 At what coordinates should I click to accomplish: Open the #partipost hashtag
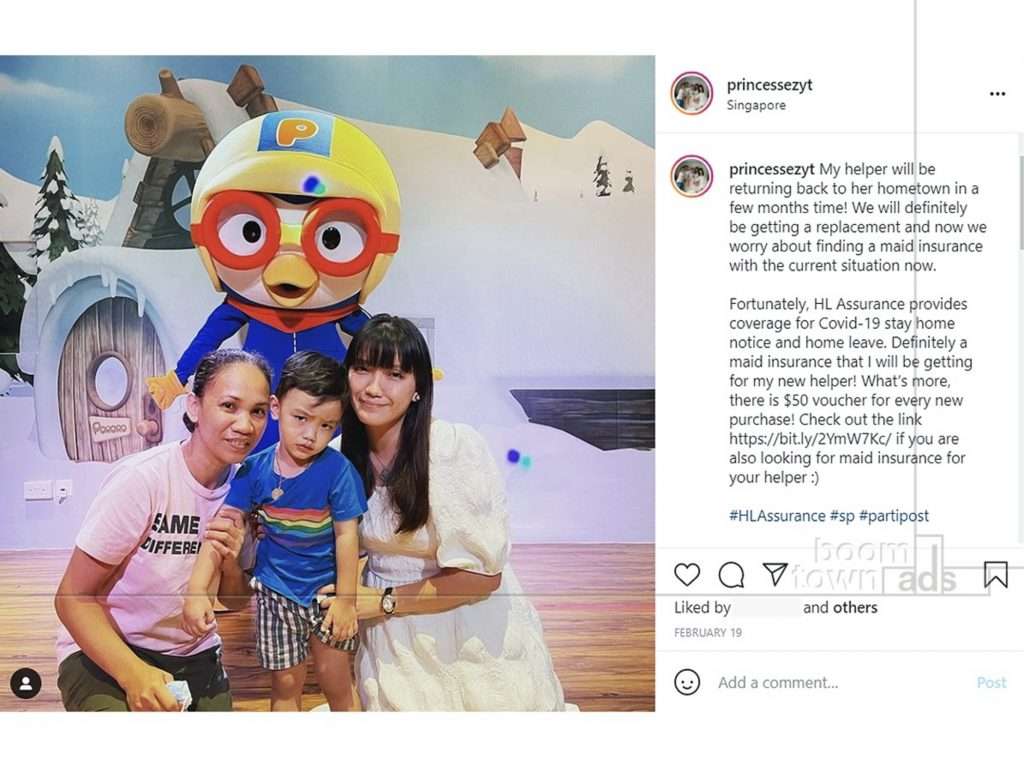tap(893, 516)
